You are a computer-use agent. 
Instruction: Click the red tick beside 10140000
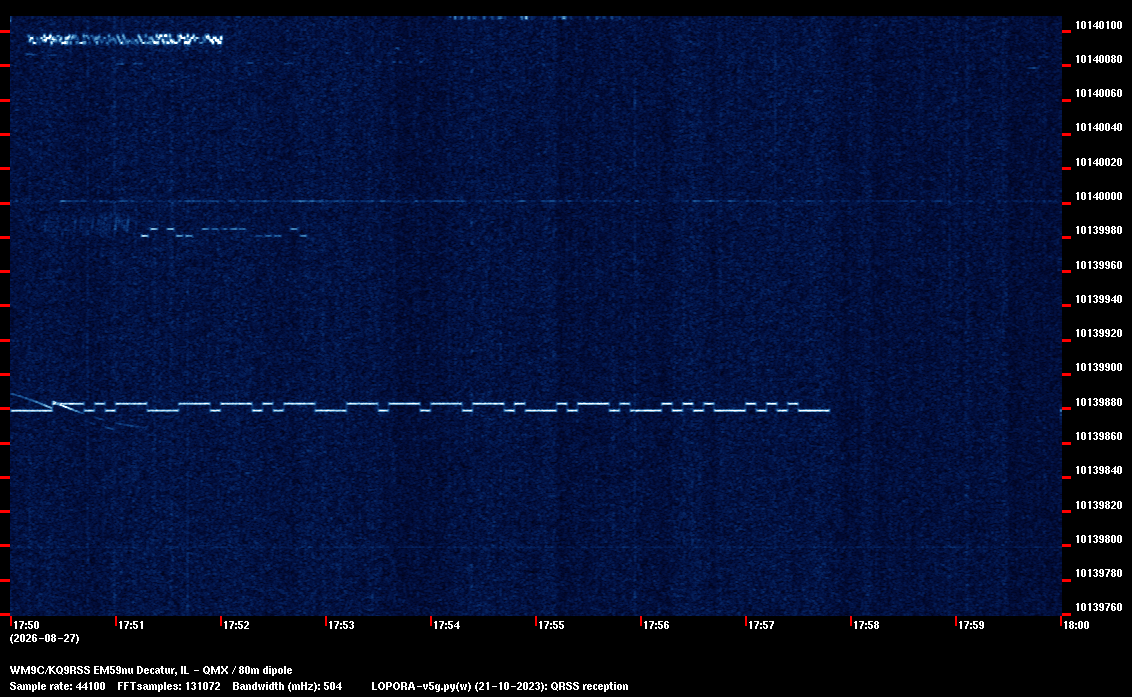pos(1066,203)
